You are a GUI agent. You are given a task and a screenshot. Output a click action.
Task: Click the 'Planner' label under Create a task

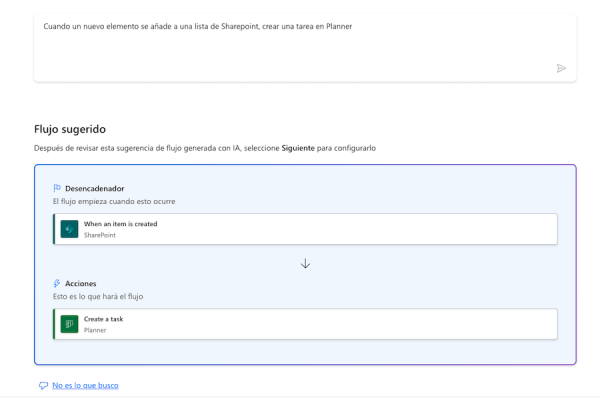tap(95, 330)
